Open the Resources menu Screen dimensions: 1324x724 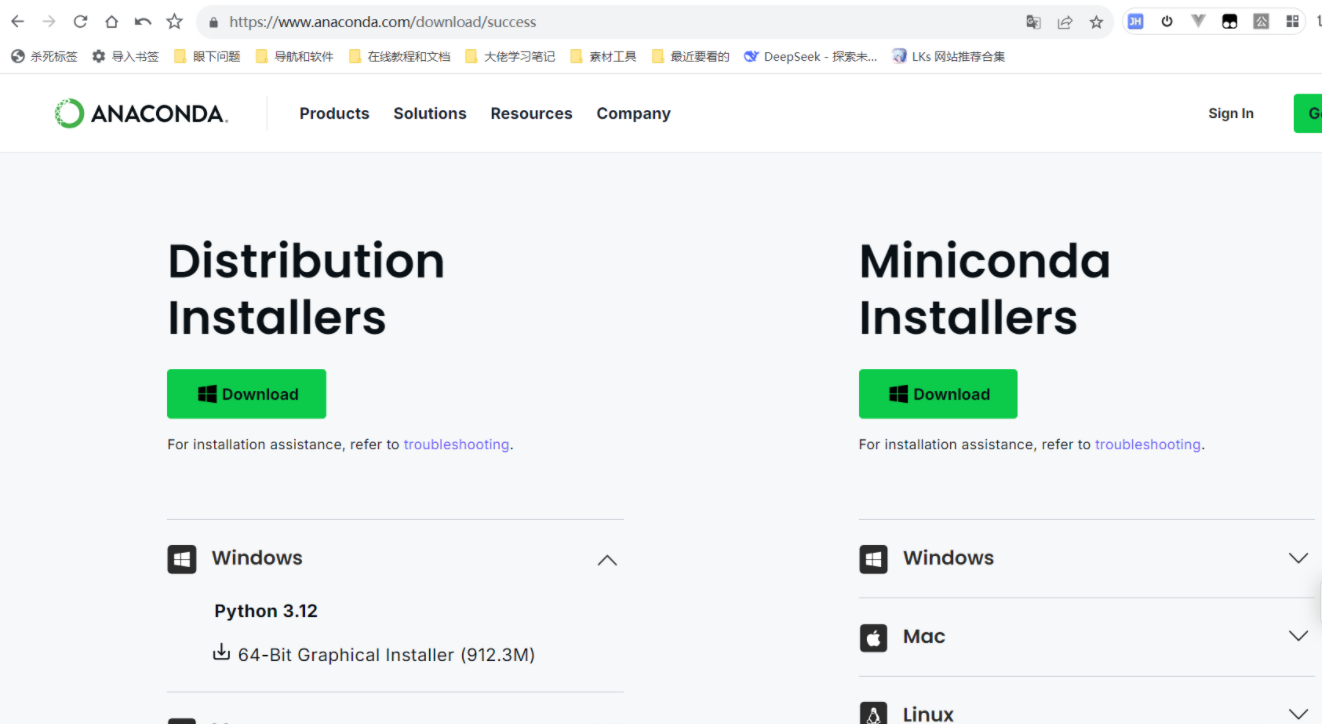[x=531, y=114]
